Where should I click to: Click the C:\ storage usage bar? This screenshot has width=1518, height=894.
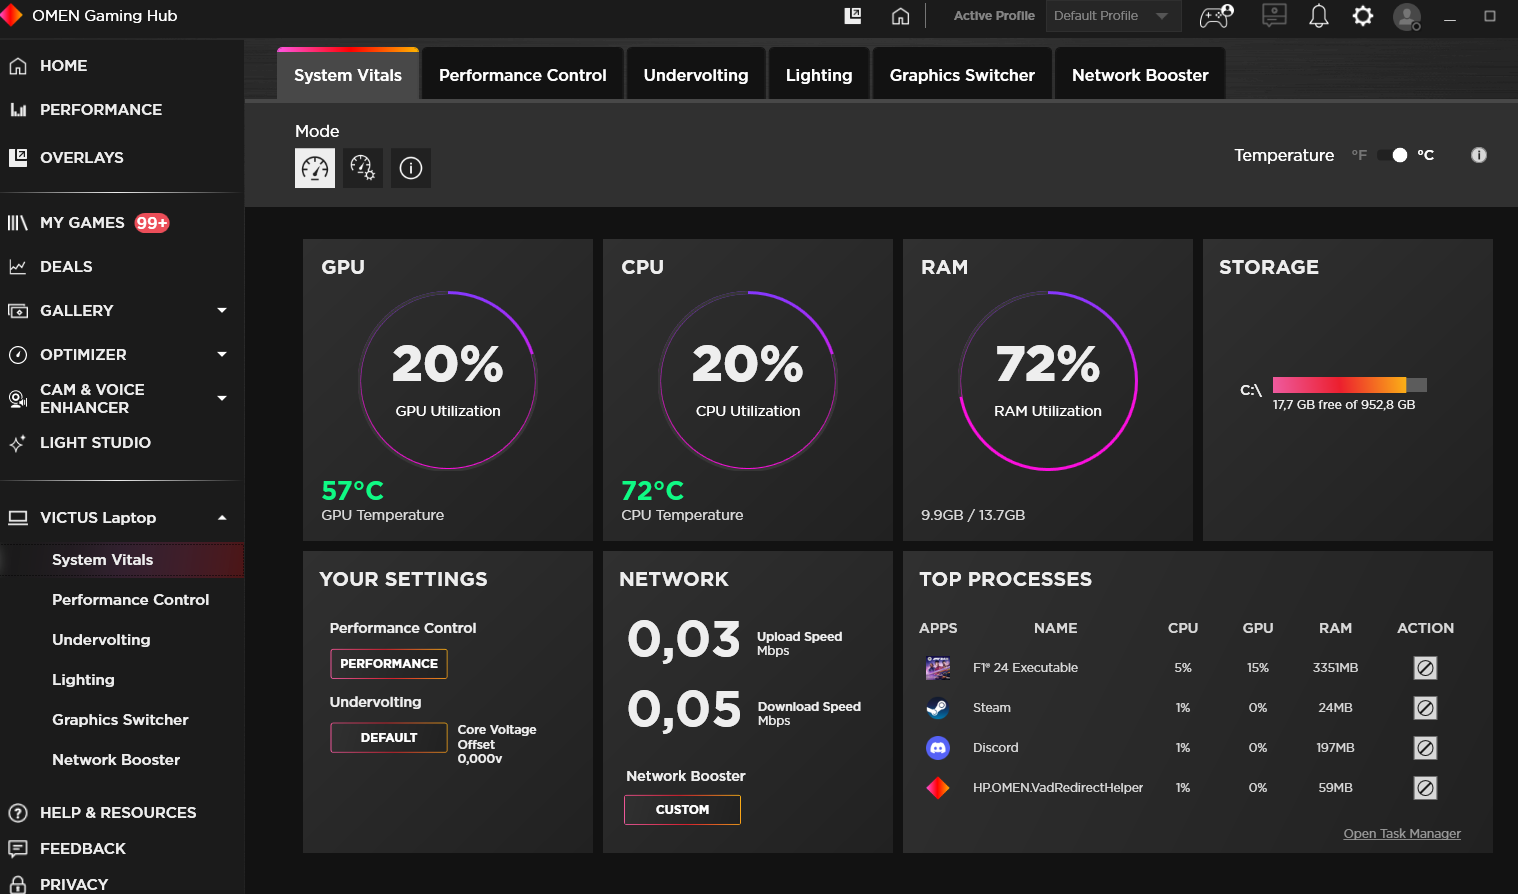pyautogui.click(x=1349, y=385)
